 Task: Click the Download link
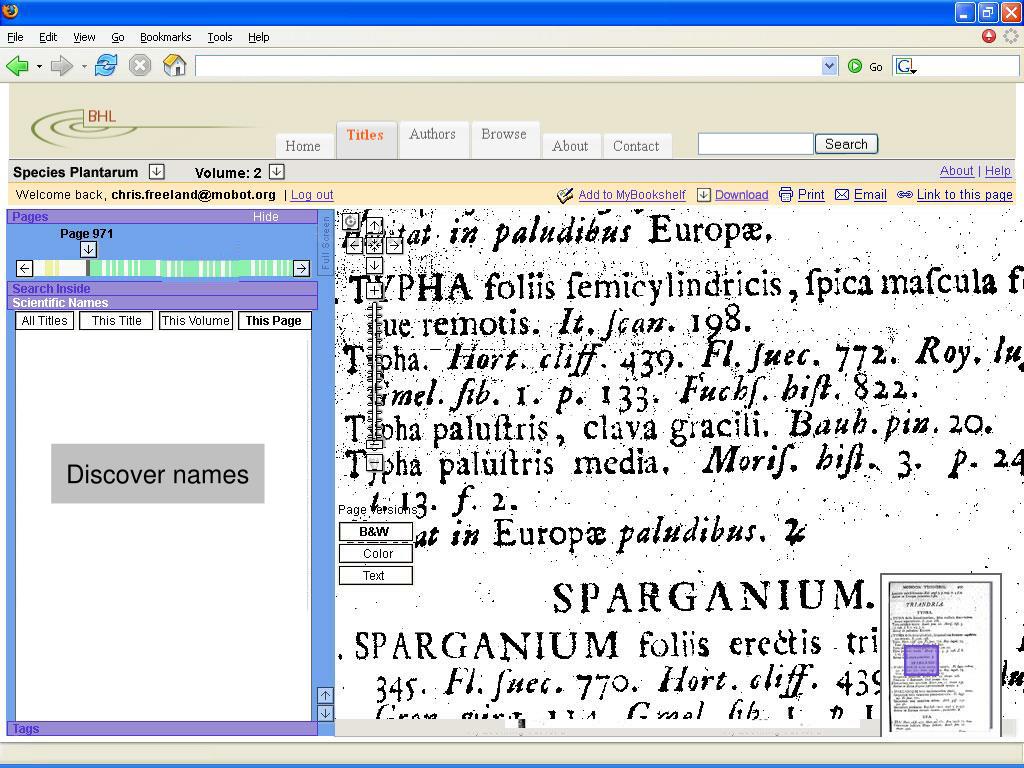[x=741, y=195]
